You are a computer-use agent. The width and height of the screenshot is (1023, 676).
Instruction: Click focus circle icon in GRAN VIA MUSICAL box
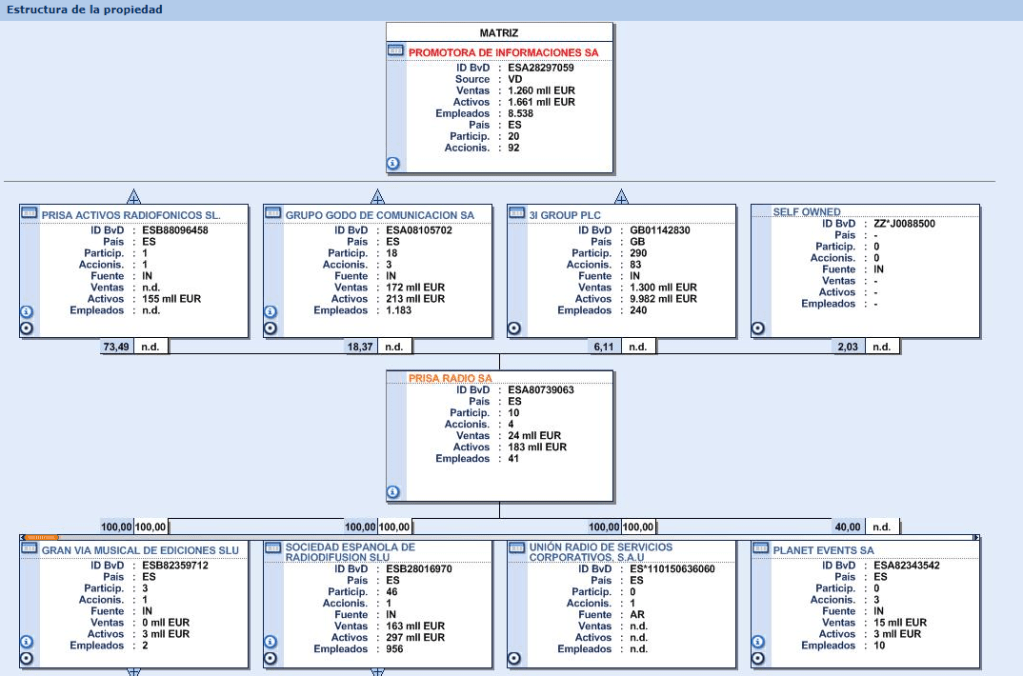tap(27, 658)
